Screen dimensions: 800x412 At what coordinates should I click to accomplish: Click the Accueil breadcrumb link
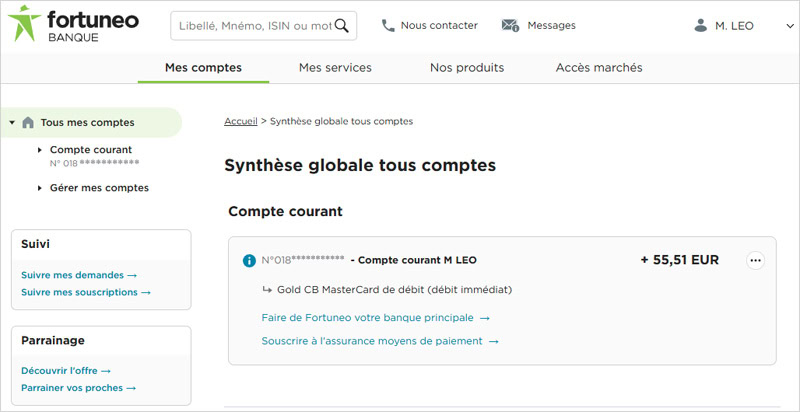240,121
